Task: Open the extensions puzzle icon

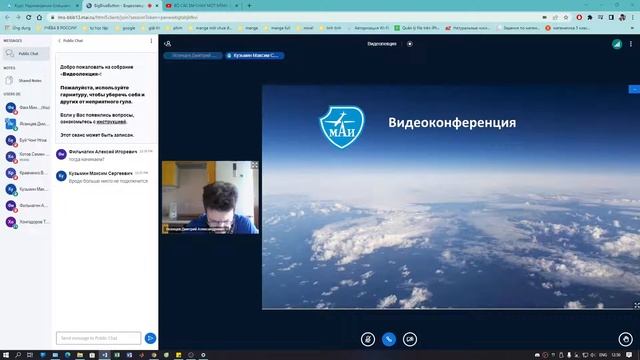Action: 590,18
